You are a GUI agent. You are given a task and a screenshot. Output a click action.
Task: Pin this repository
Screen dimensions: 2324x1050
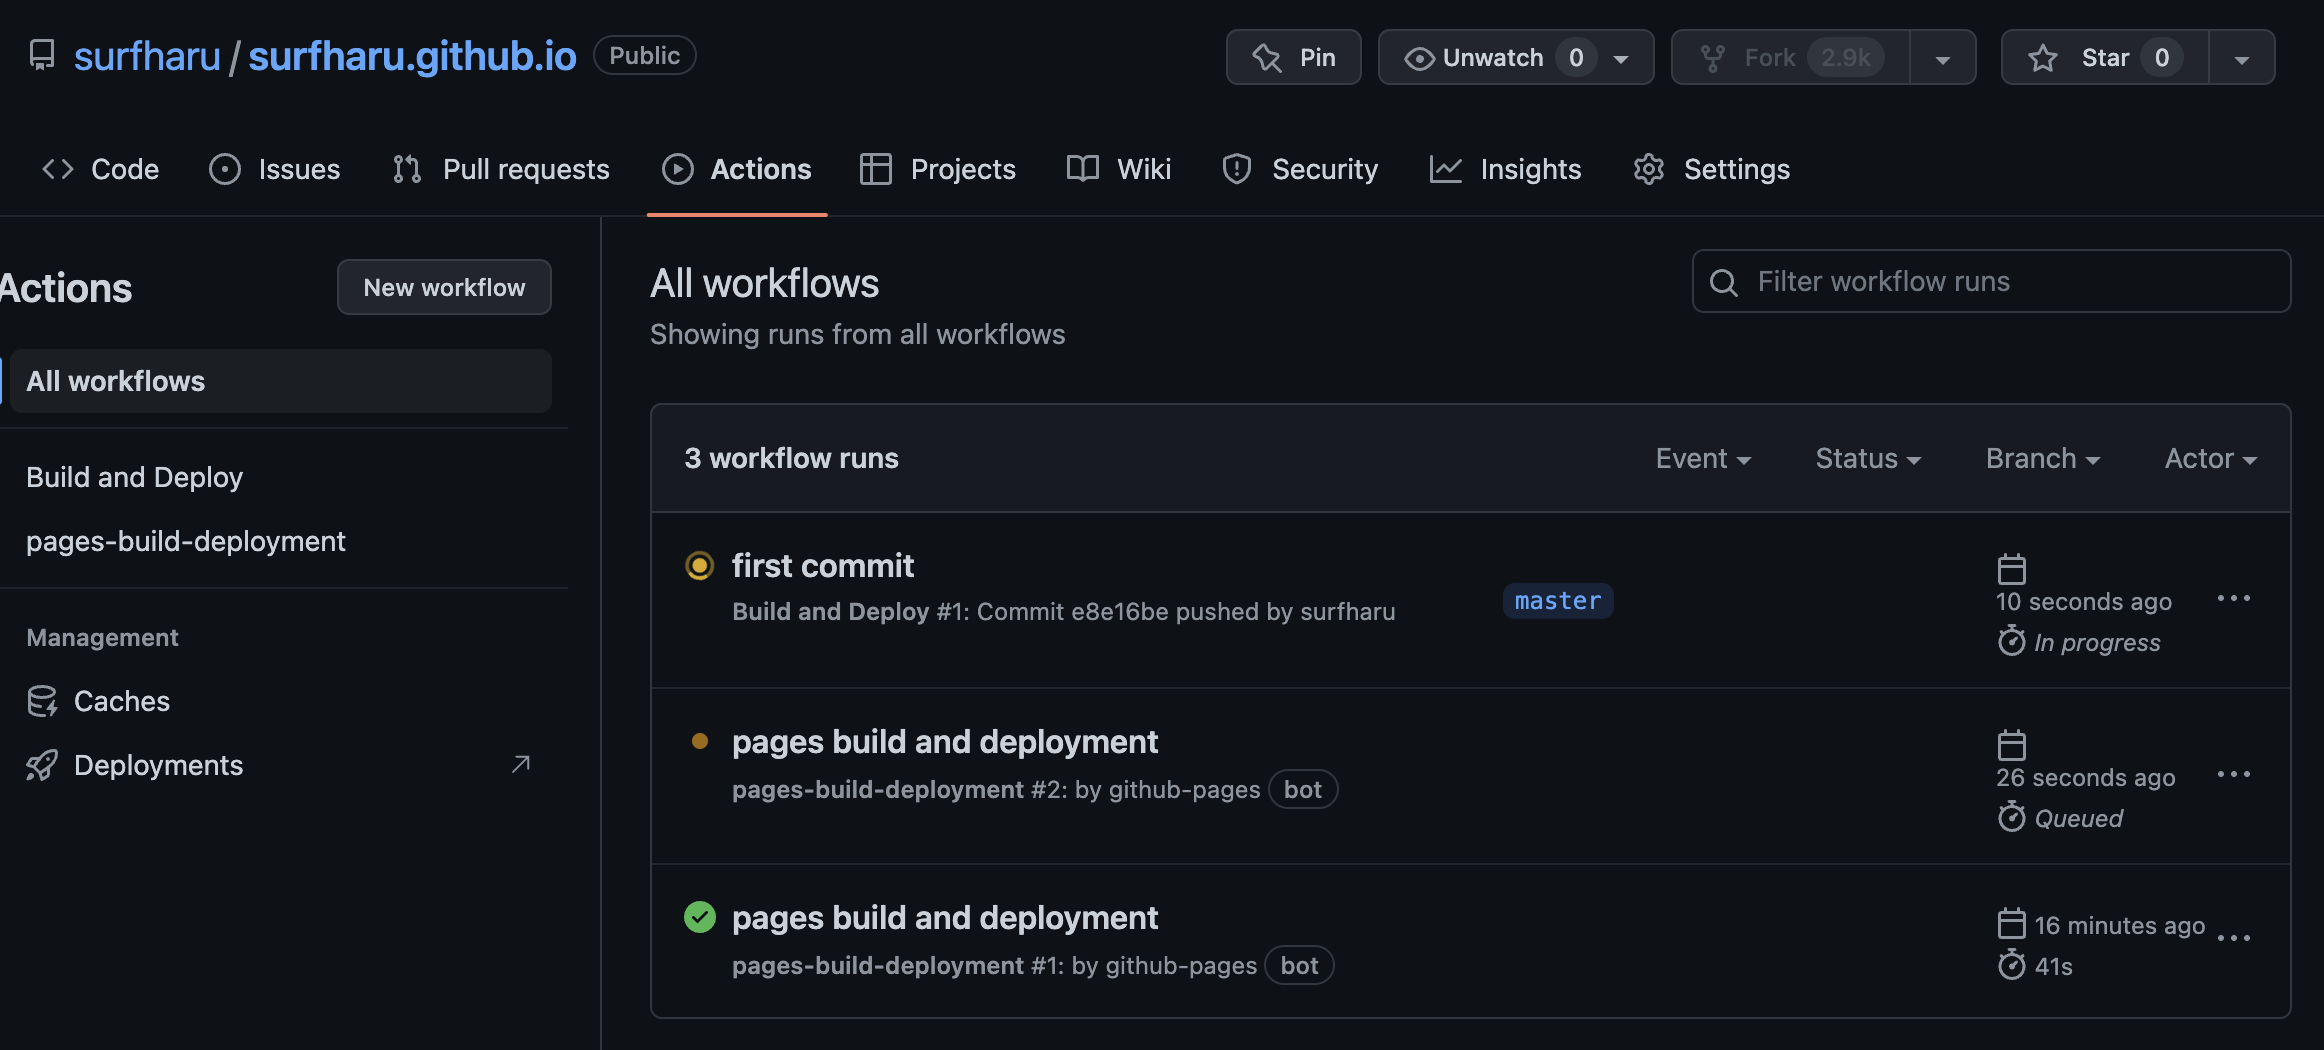[x=1293, y=58]
